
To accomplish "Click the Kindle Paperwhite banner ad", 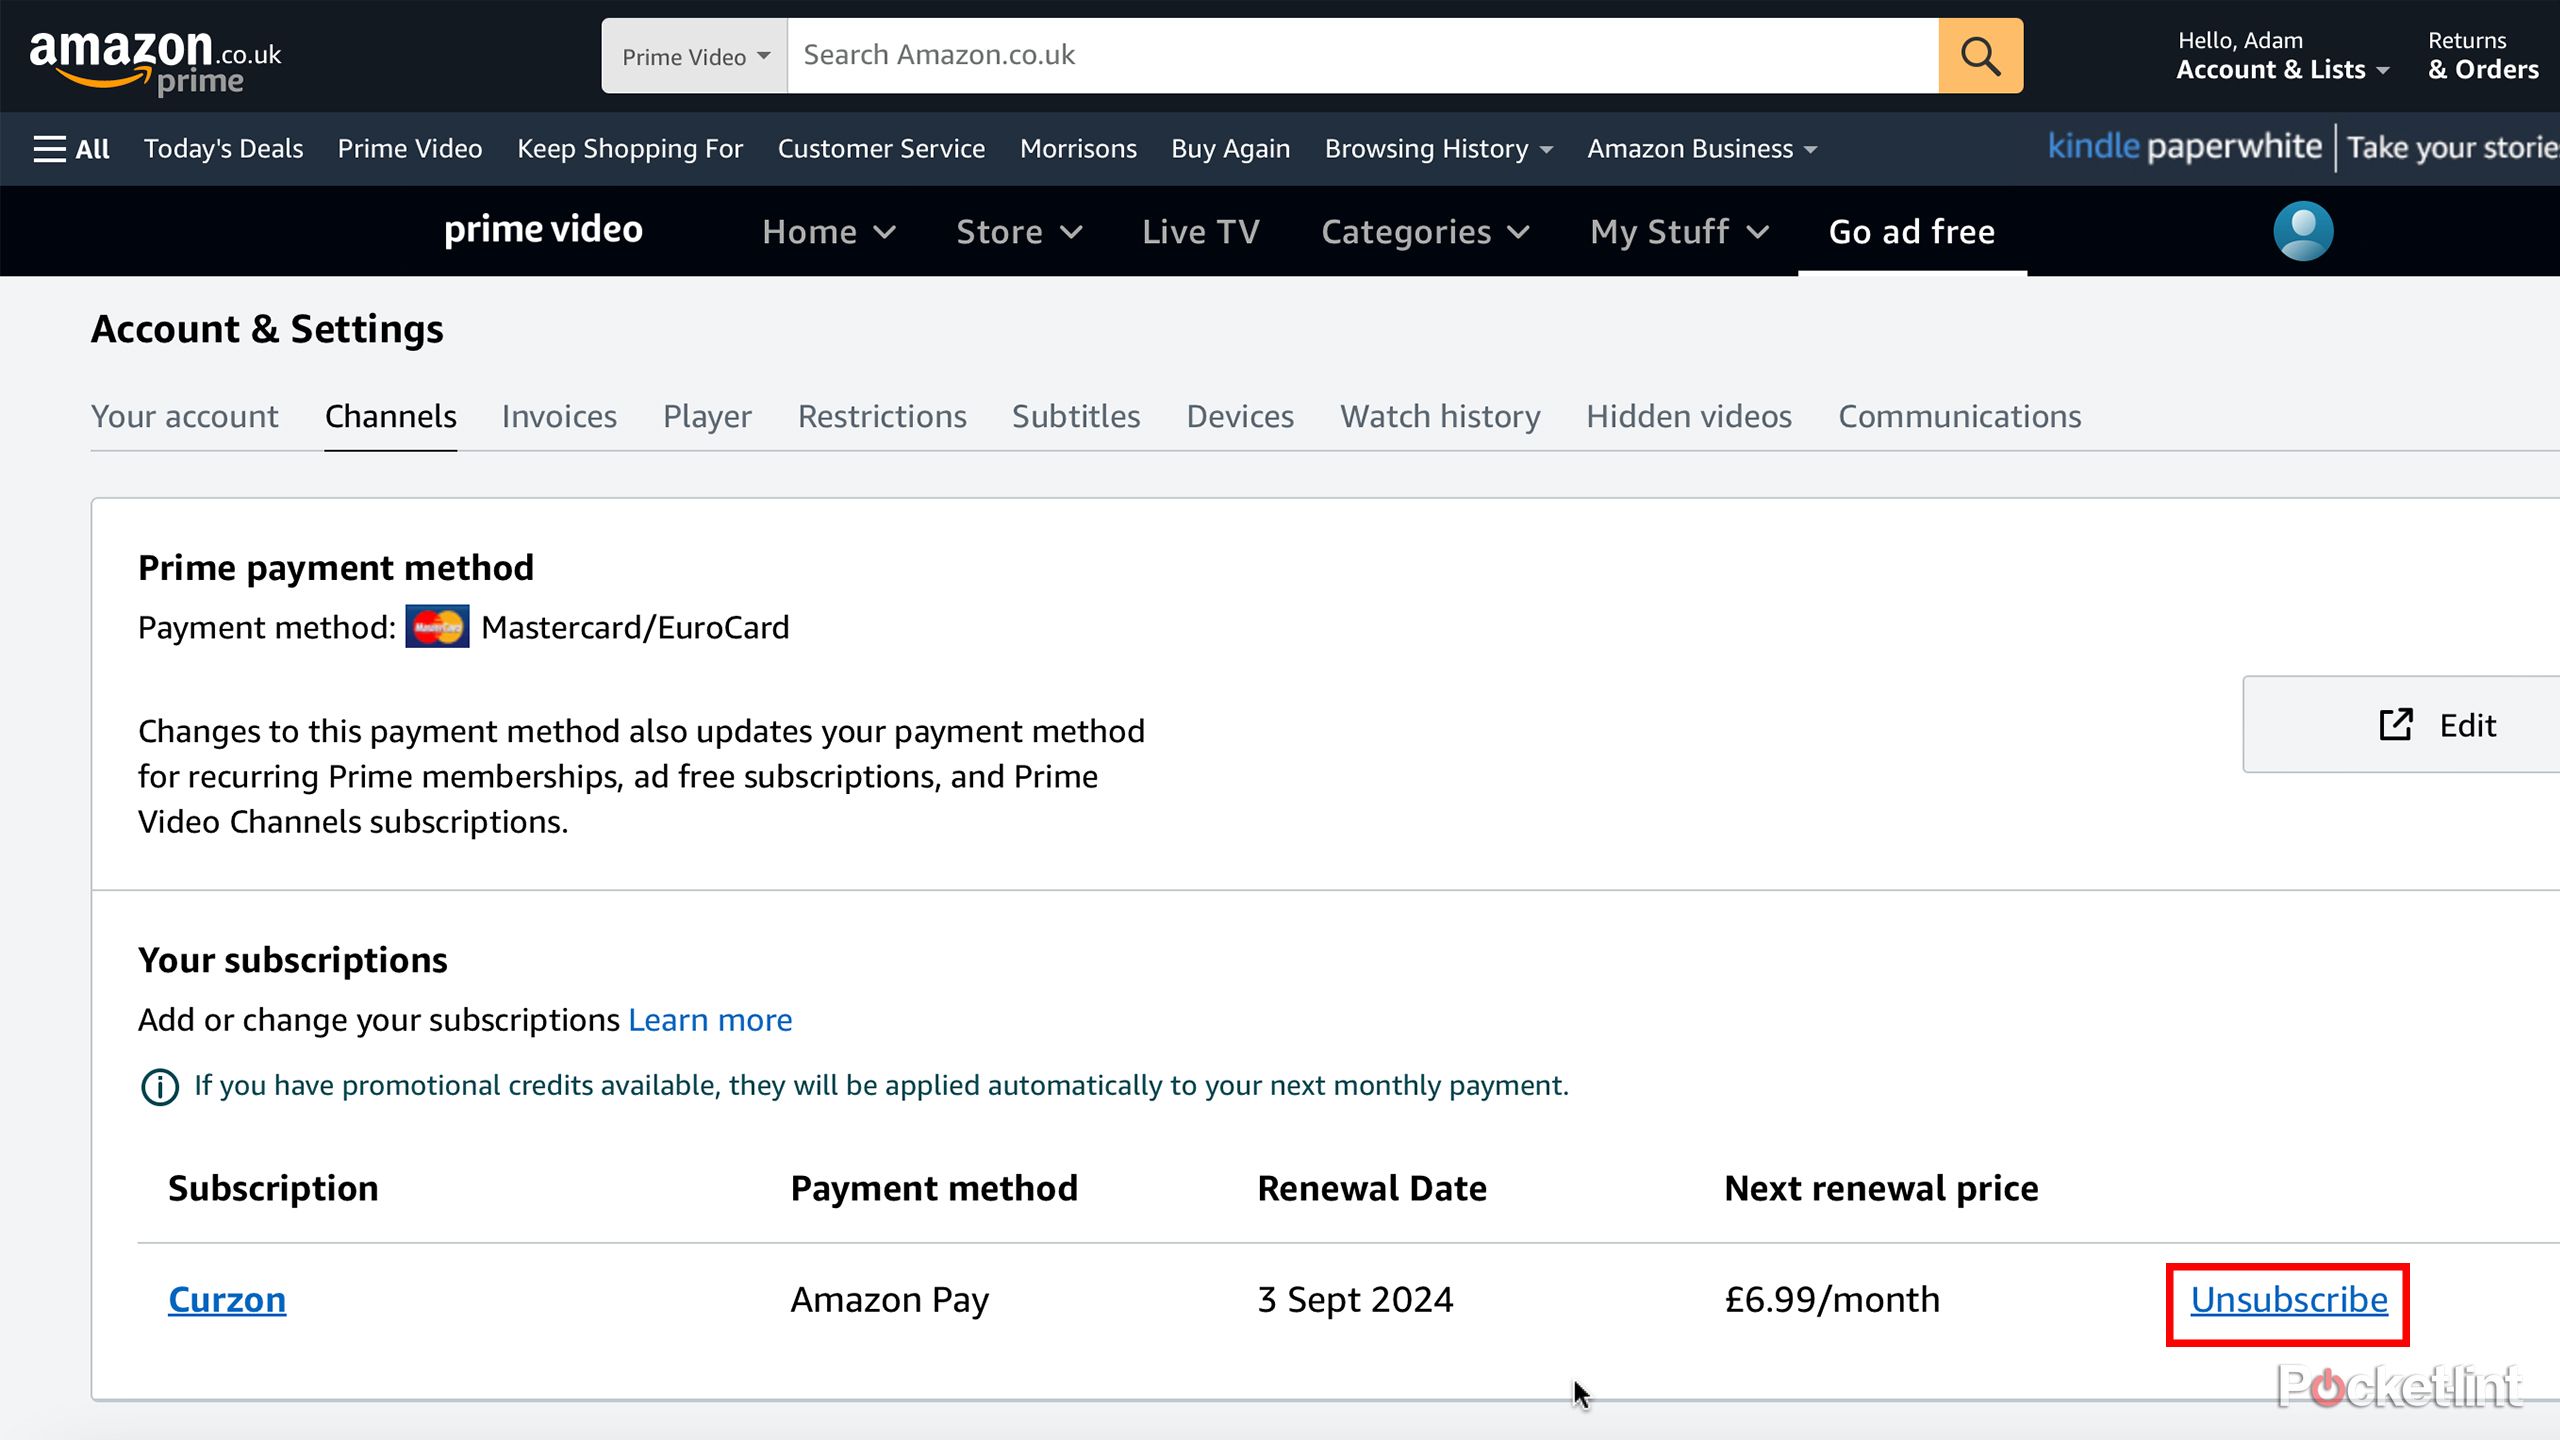I will (x=2300, y=148).
